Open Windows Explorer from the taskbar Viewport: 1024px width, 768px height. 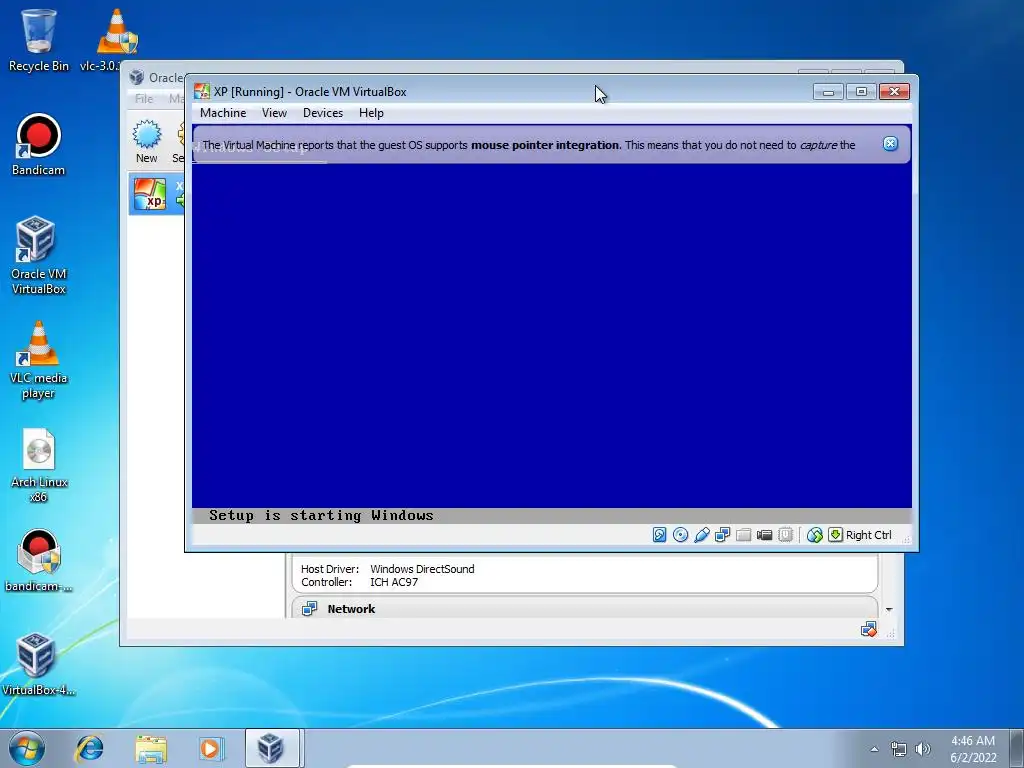[x=150, y=748]
